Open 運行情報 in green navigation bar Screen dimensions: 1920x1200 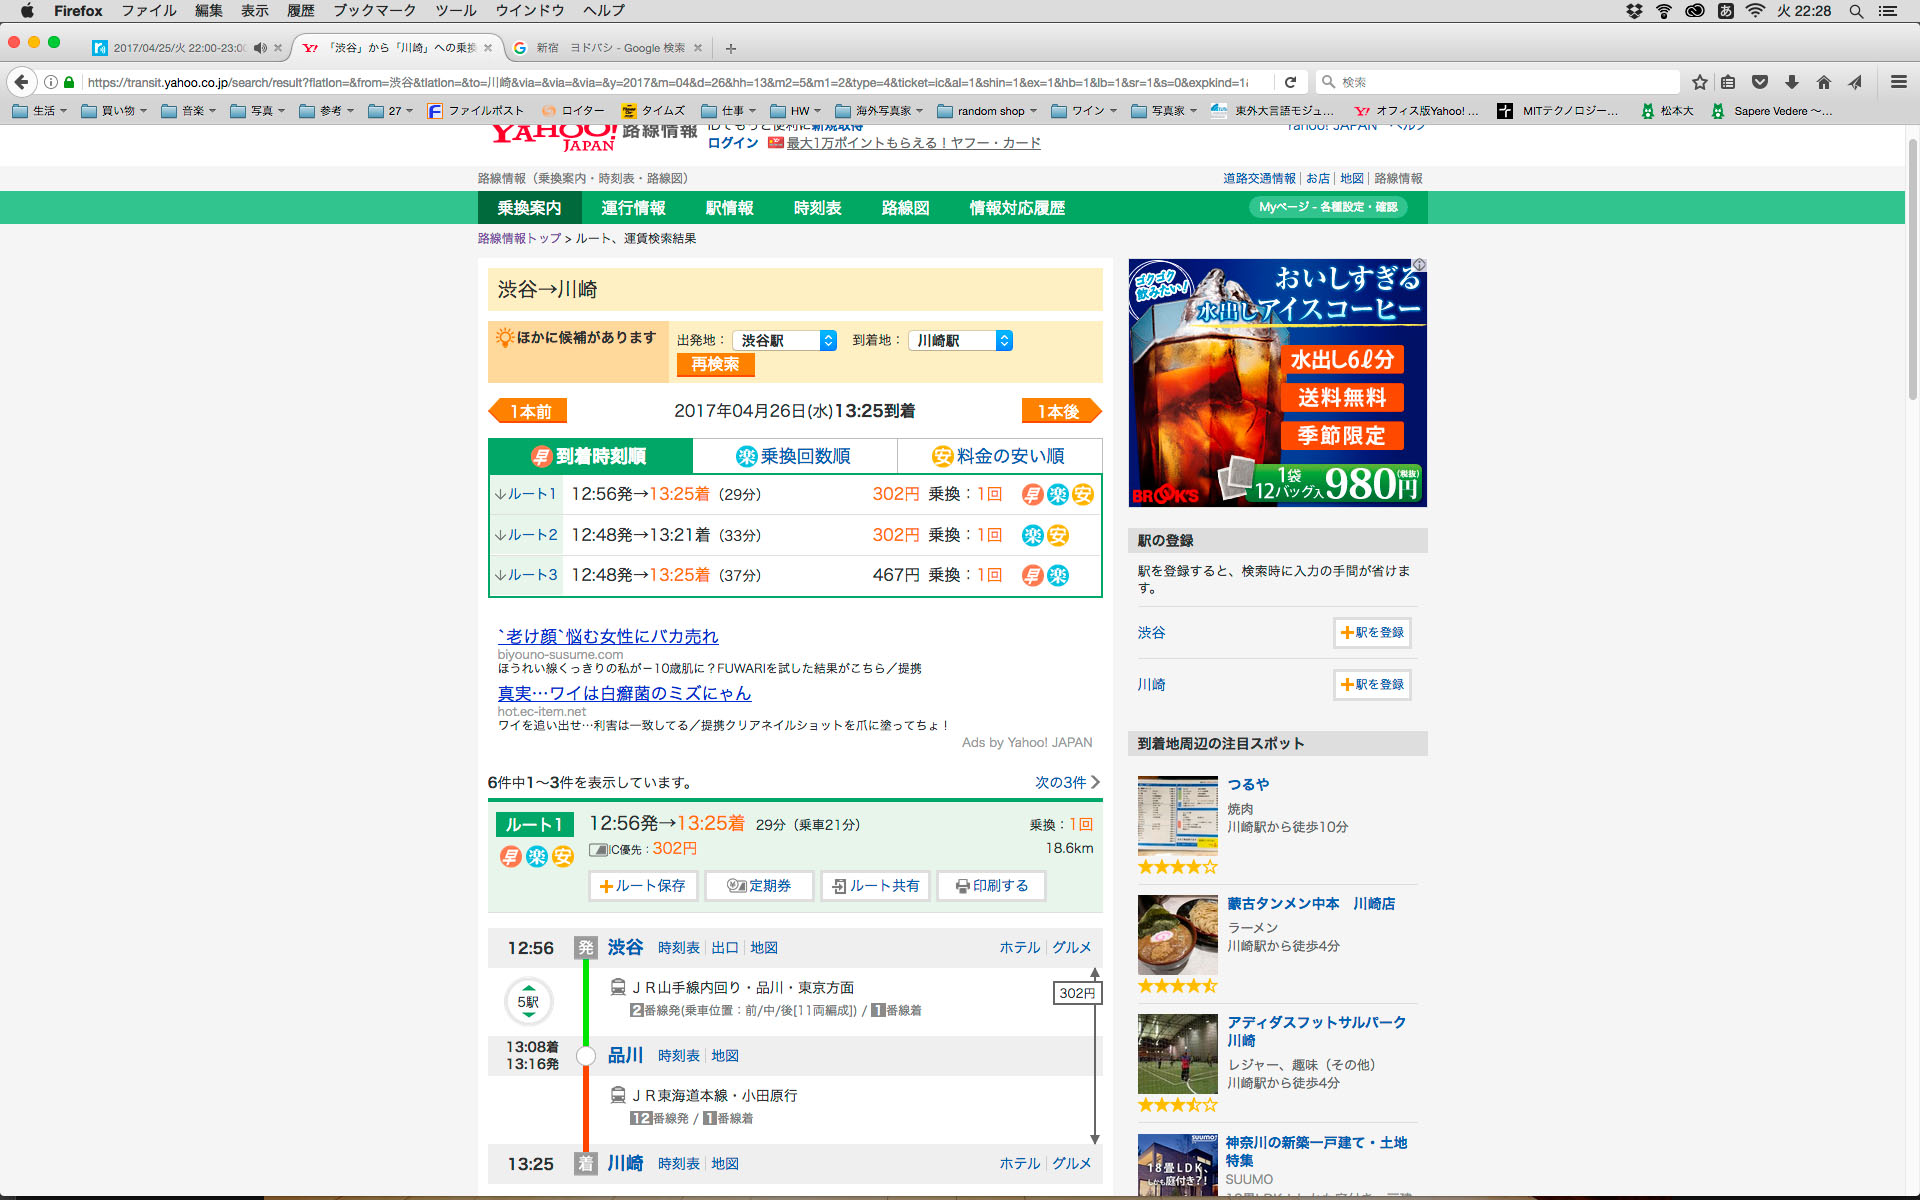(633, 208)
